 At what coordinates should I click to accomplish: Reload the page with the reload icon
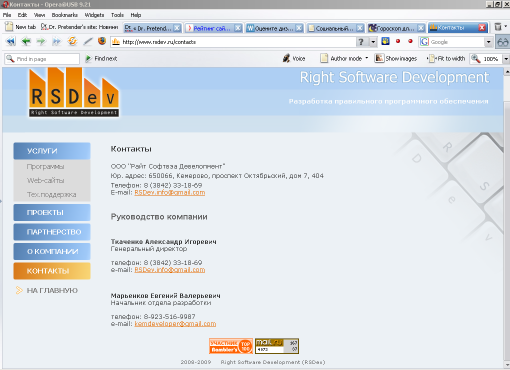click(x=72, y=41)
